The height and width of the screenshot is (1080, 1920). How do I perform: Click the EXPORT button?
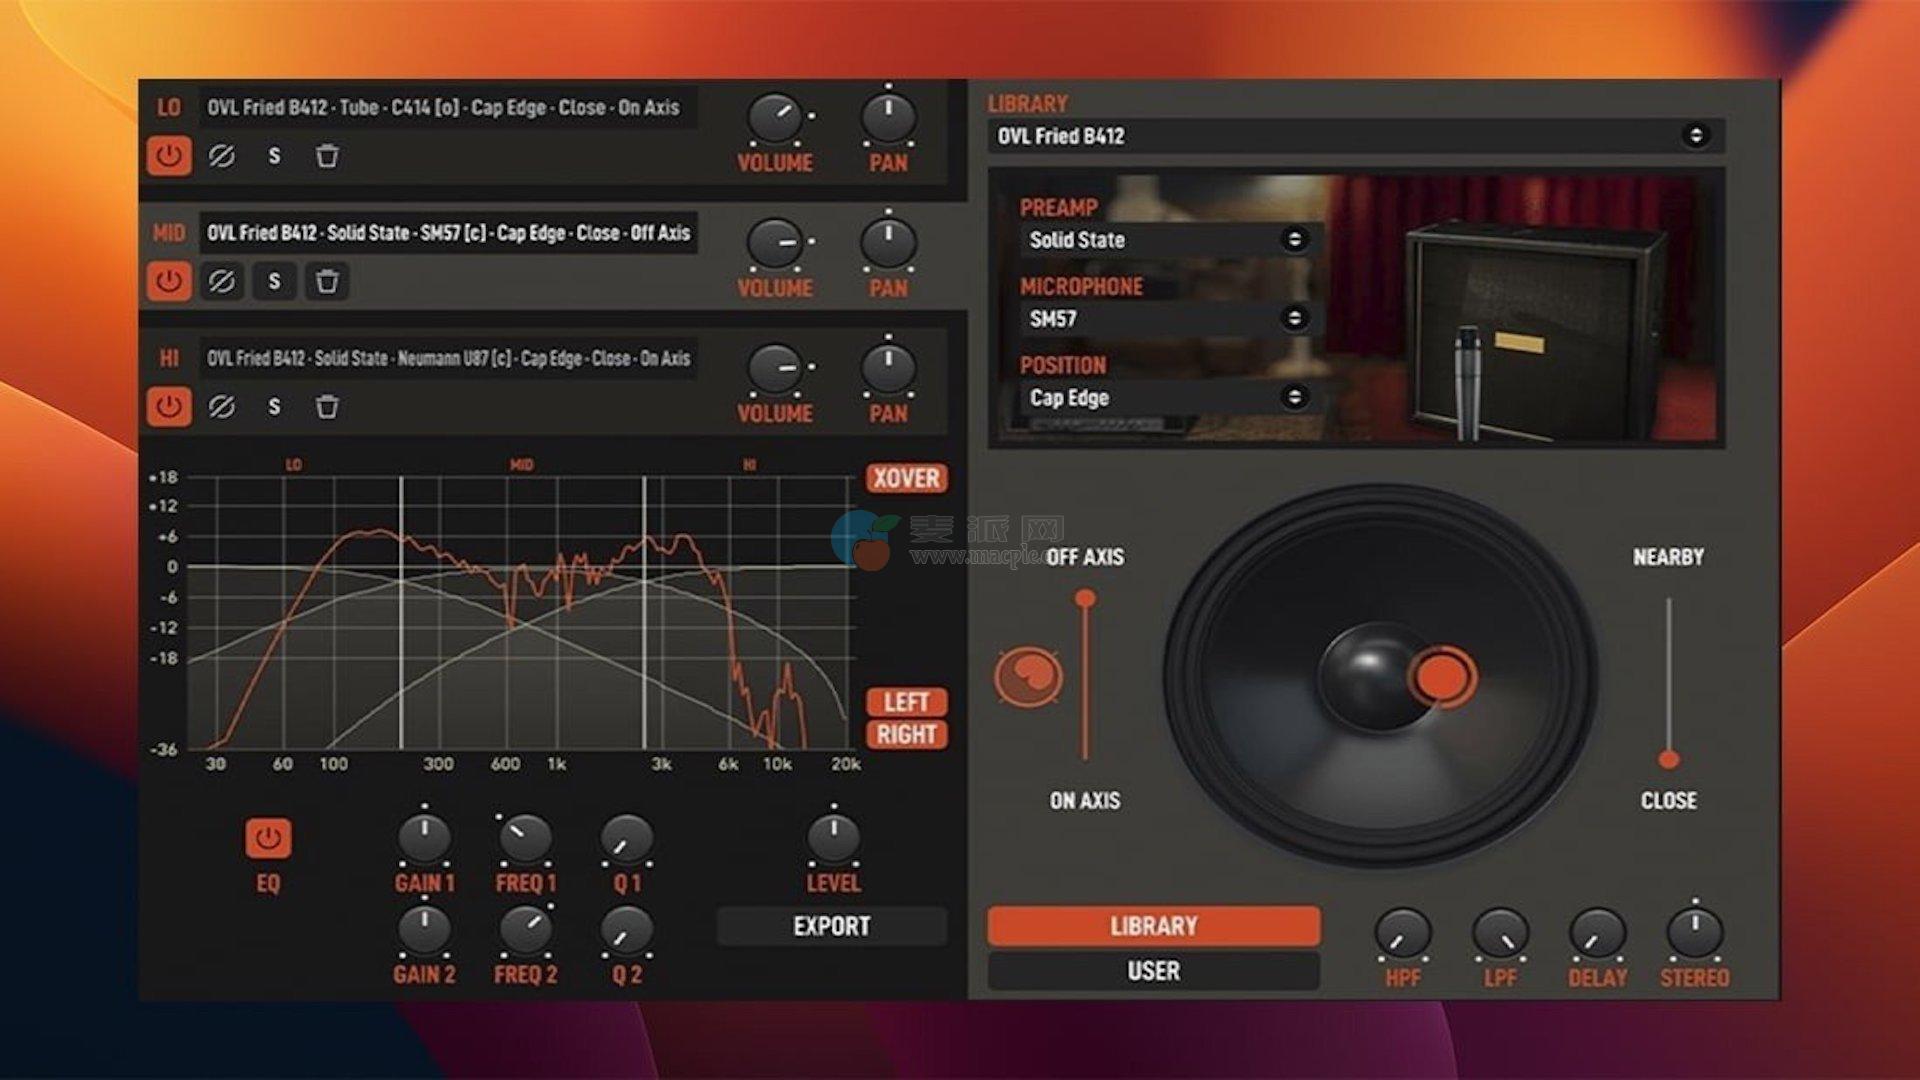click(x=831, y=927)
